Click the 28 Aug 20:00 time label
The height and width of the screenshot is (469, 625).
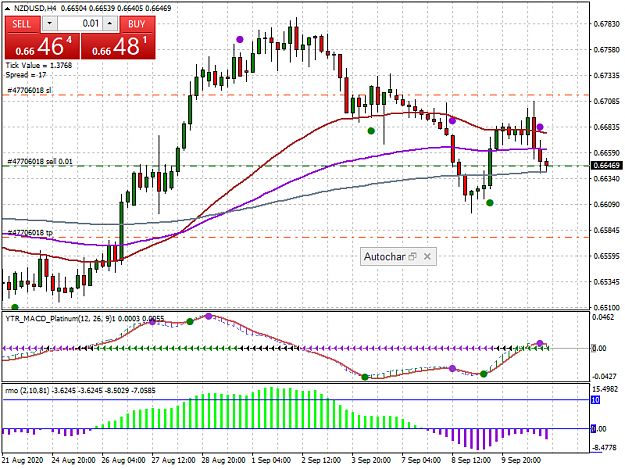[x=224, y=460]
